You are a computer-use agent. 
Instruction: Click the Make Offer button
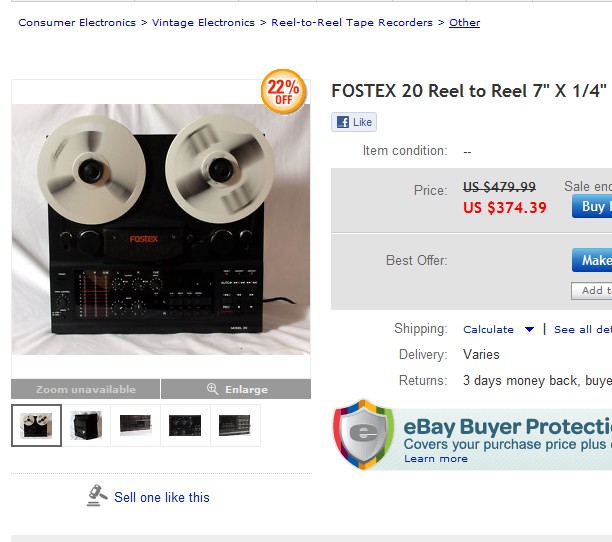(592, 260)
